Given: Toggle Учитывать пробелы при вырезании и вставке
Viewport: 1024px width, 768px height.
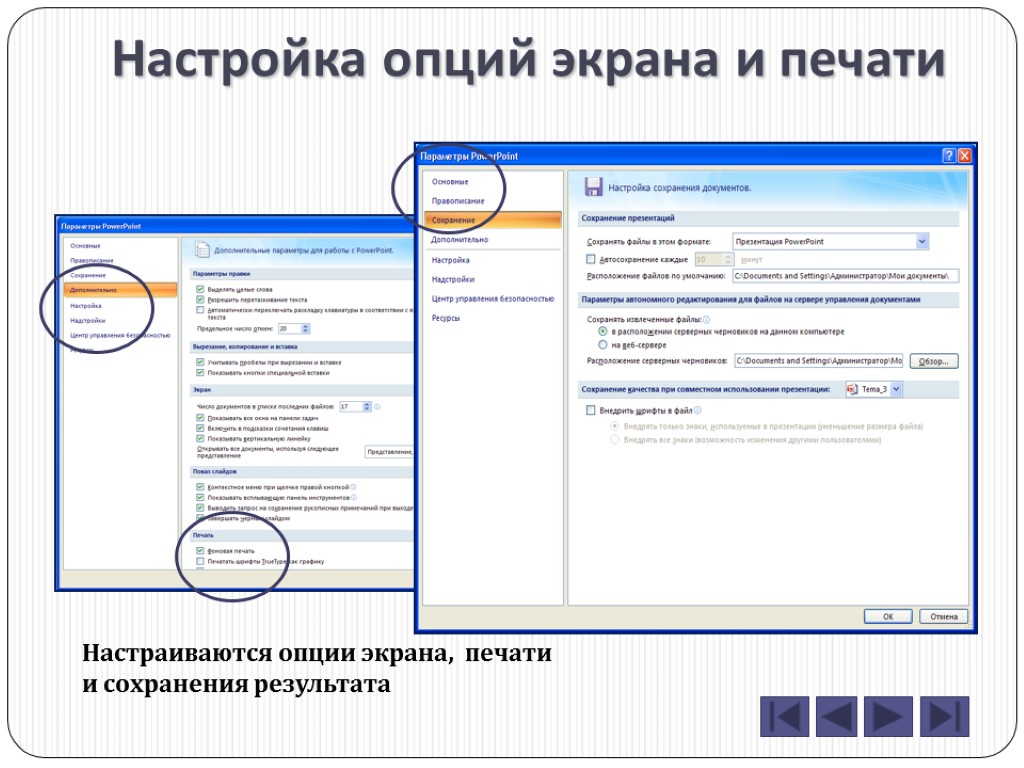Looking at the screenshot, I should 200,362.
